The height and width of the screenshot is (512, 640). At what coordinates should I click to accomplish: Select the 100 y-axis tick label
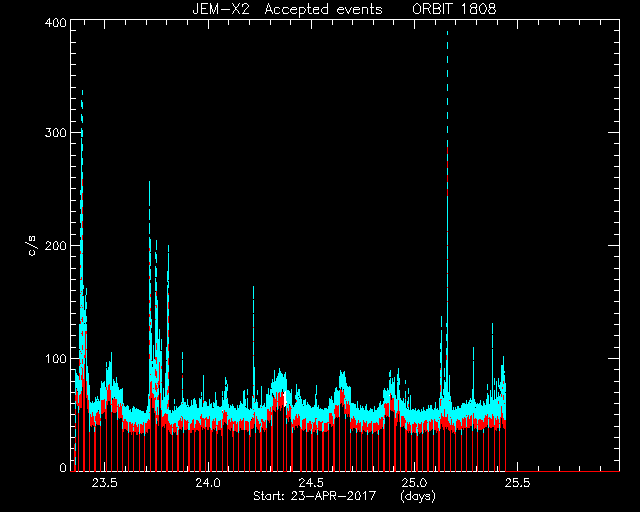(56, 359)
